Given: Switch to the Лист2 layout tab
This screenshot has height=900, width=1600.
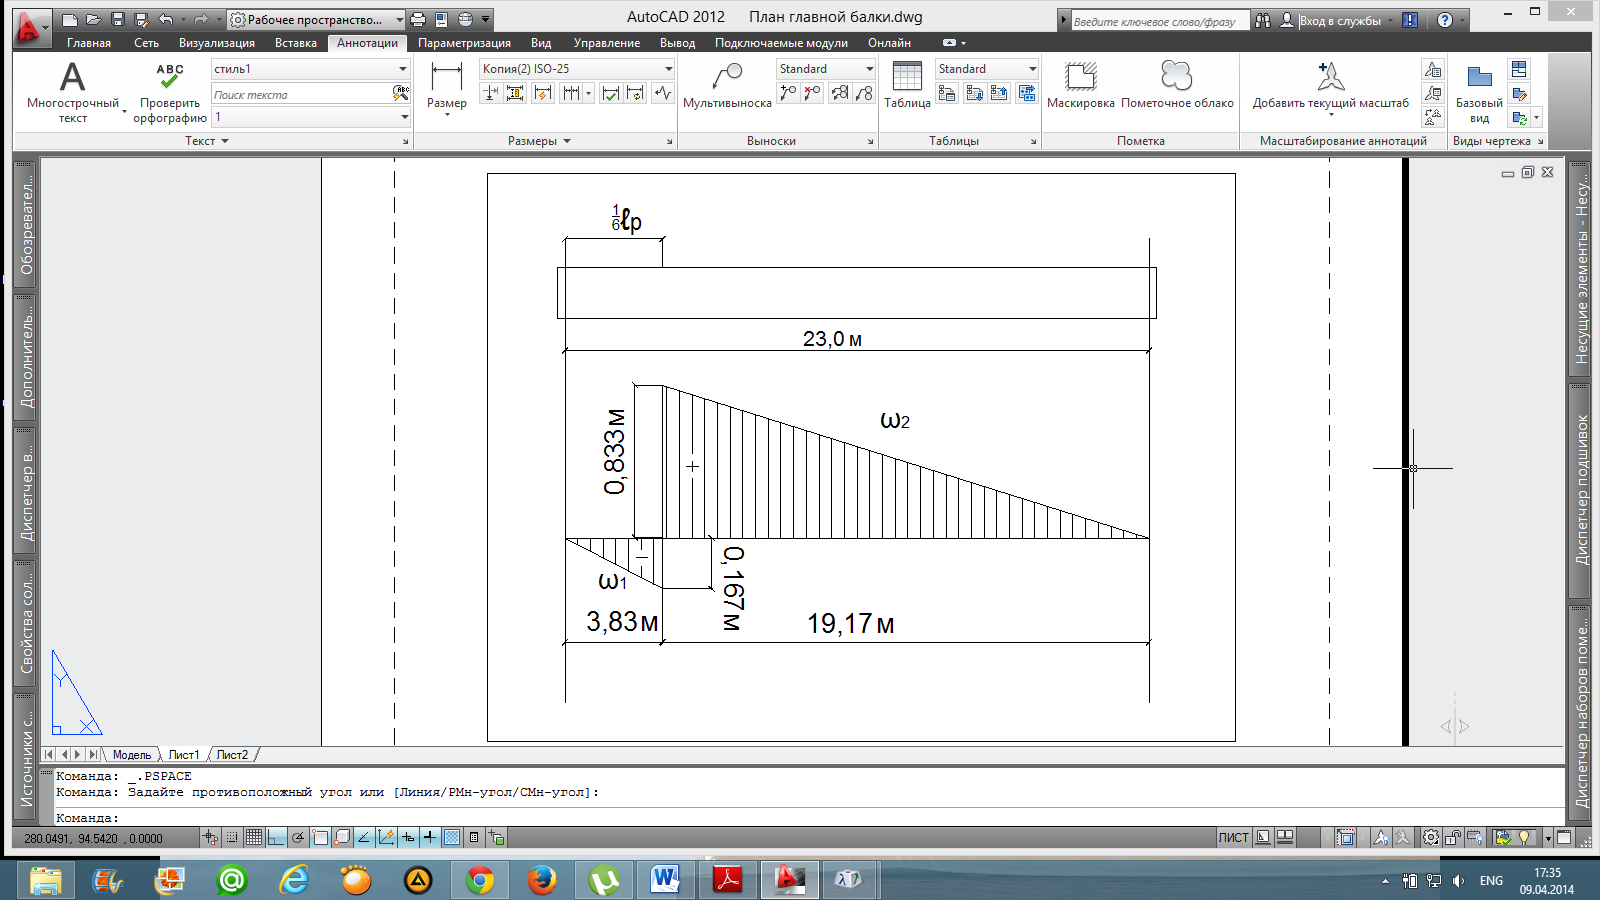Looking at the screenshot, I should click(232, 755).
